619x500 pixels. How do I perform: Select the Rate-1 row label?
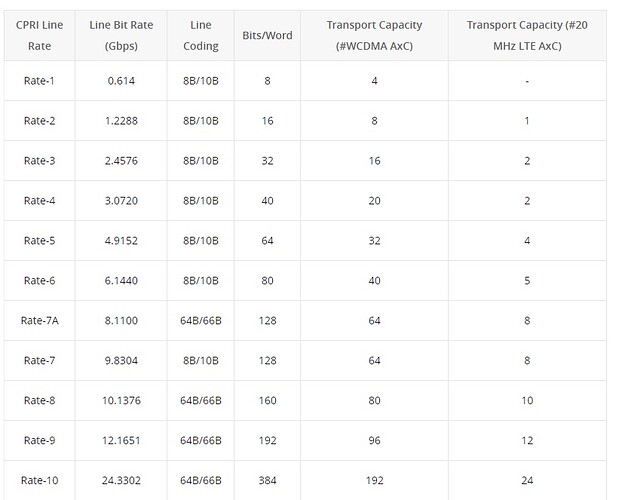pos(39,81)
